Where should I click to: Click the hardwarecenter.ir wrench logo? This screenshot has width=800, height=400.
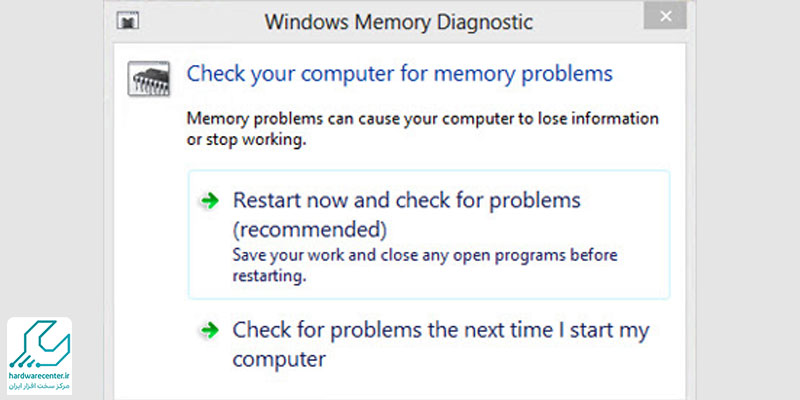tap(39, 344)
